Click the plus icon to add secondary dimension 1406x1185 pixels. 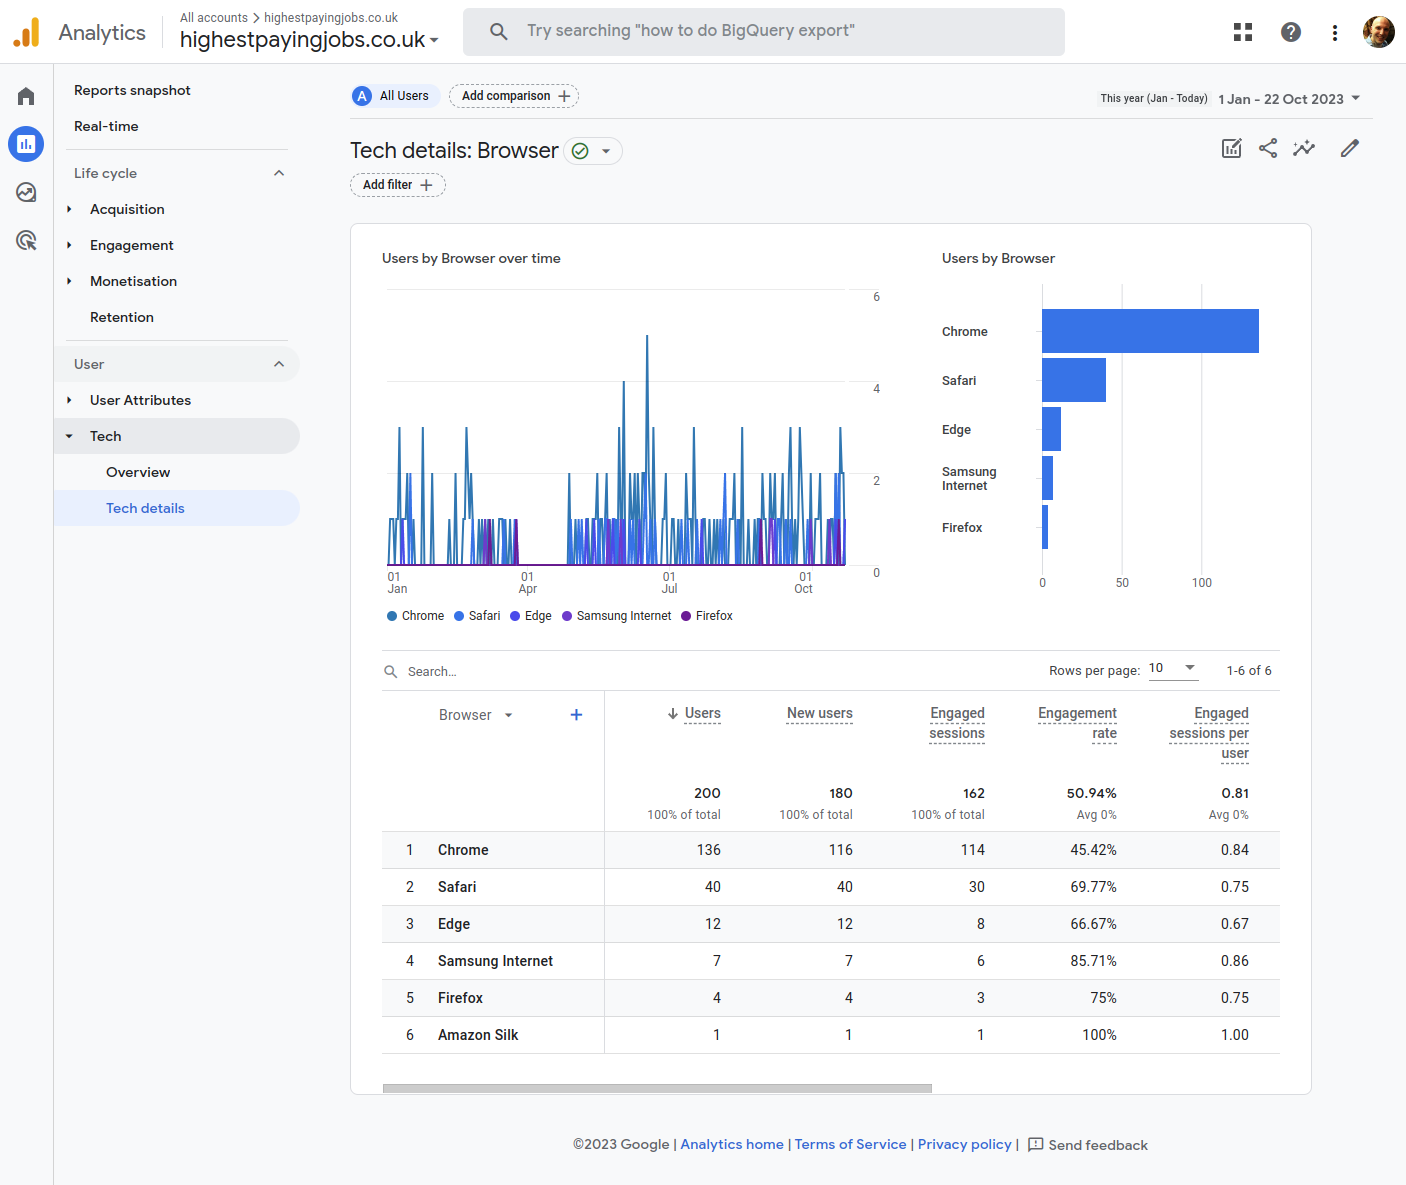click(x=576, y=714)
